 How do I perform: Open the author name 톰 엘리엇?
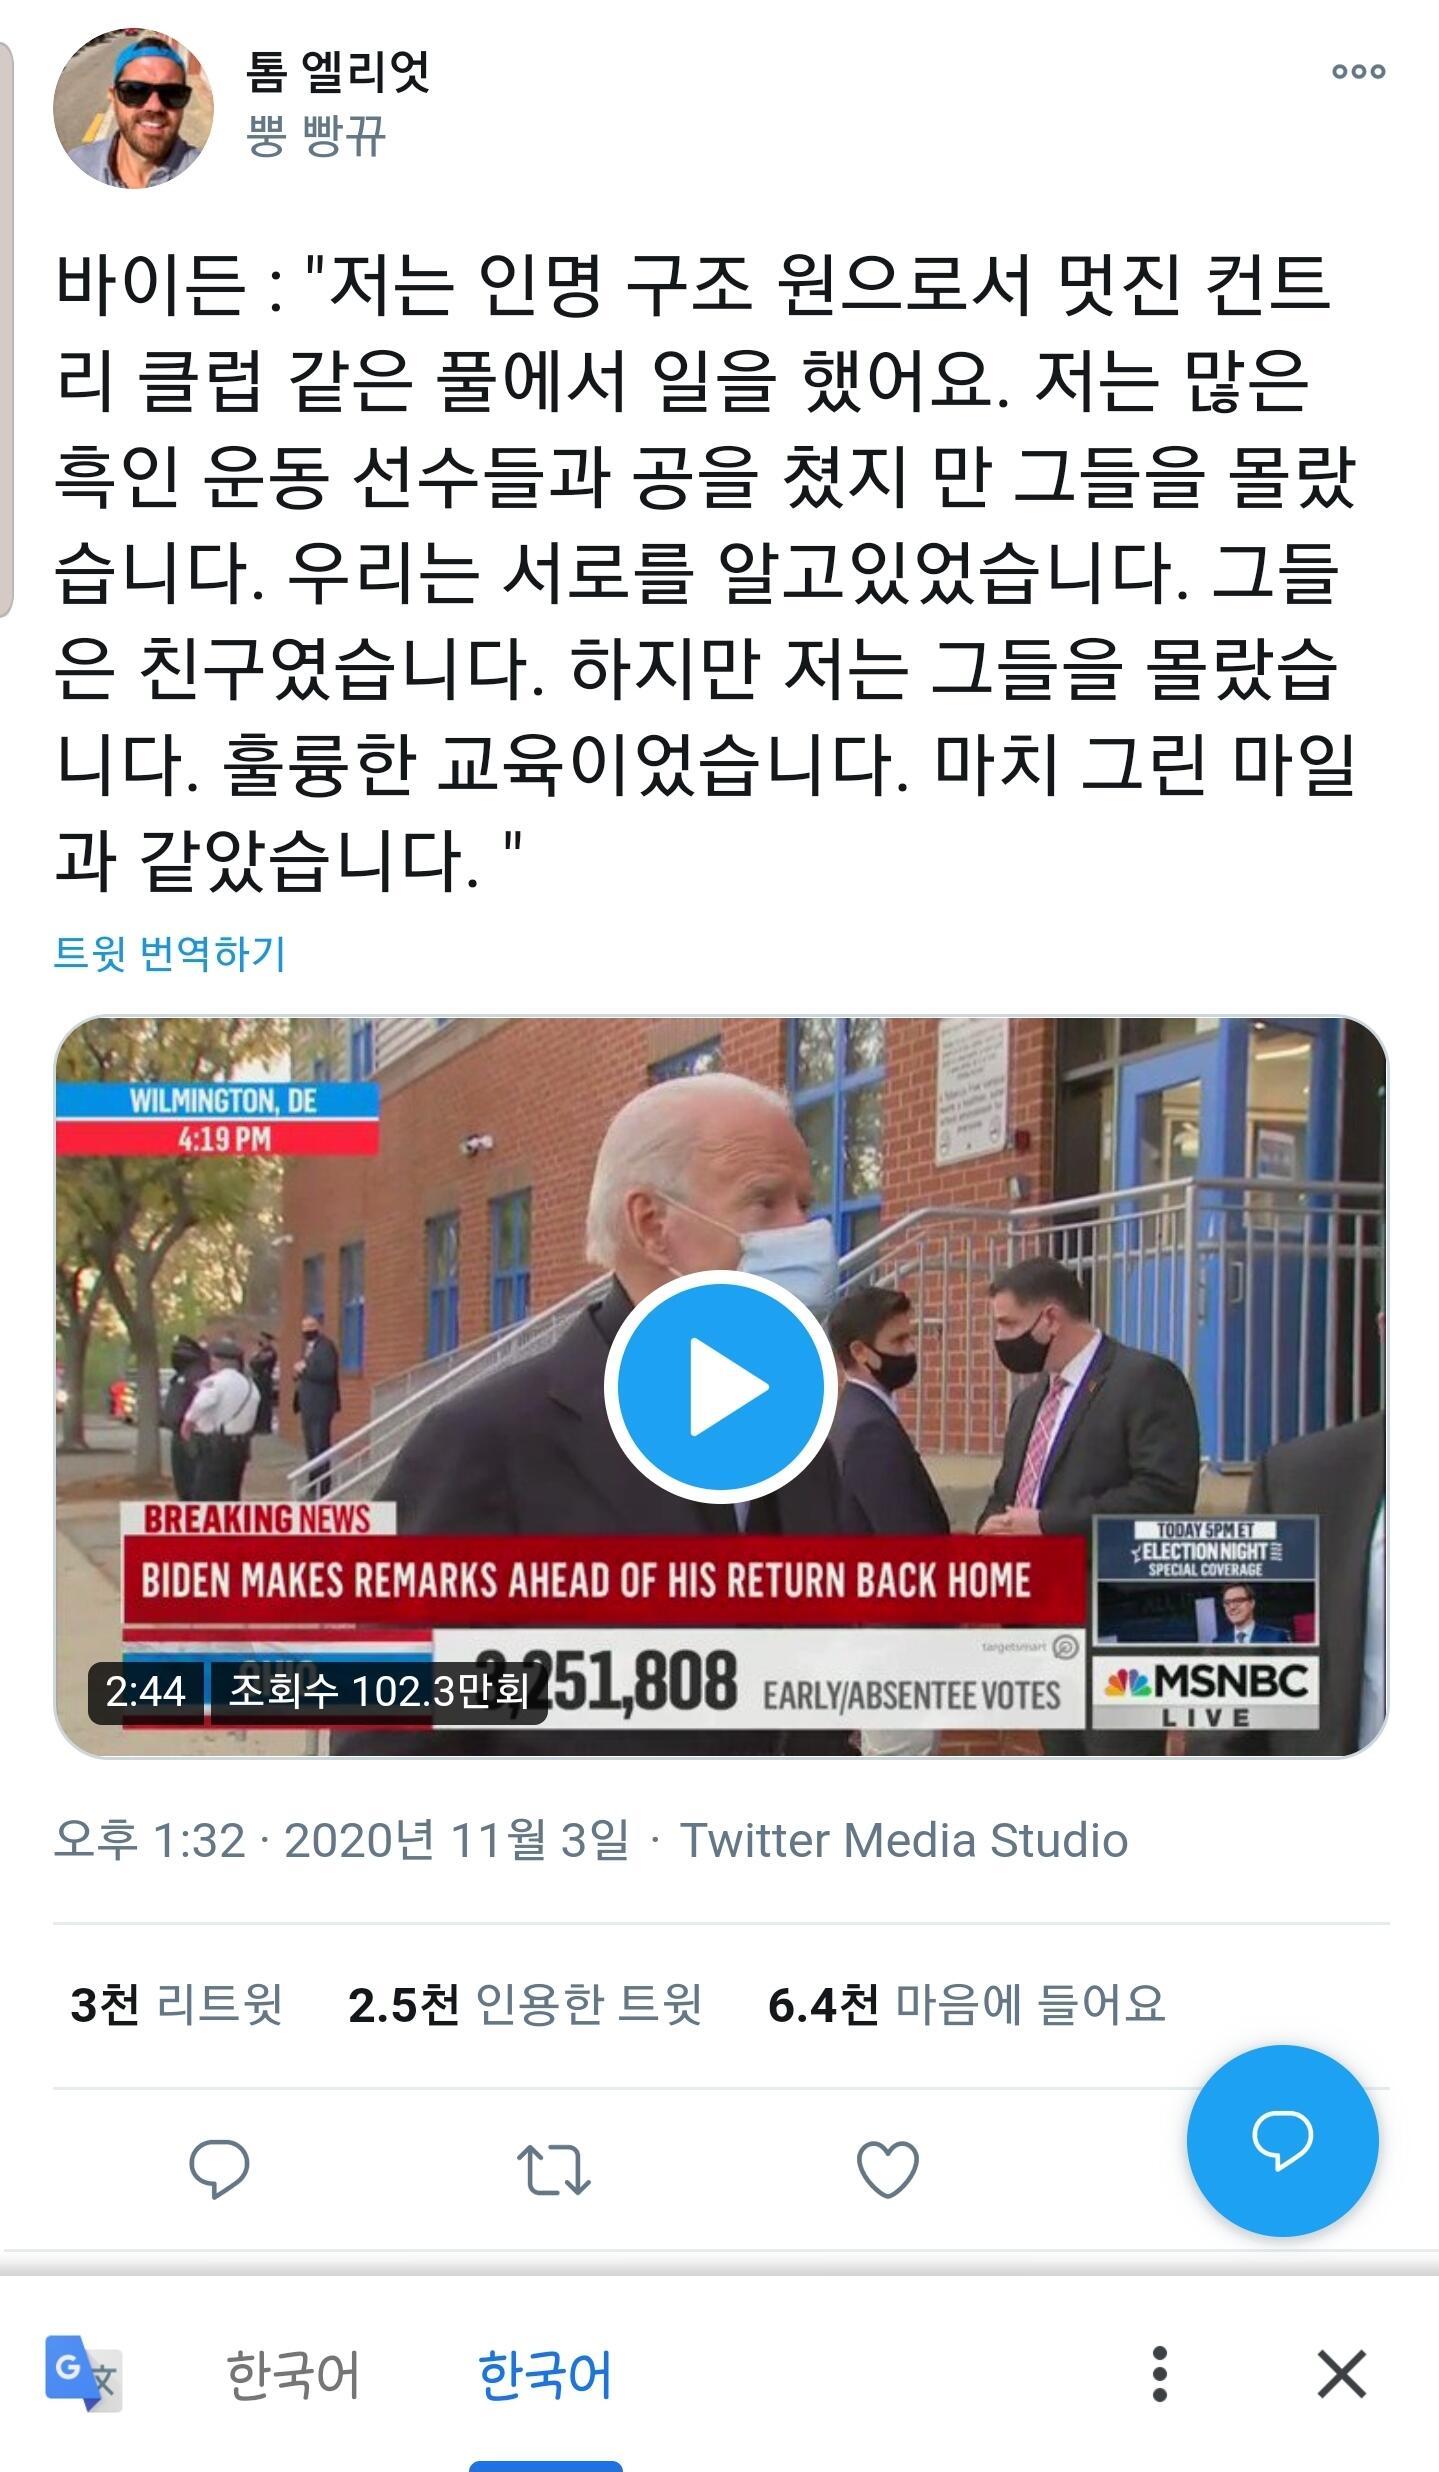[x=338, y=71]
